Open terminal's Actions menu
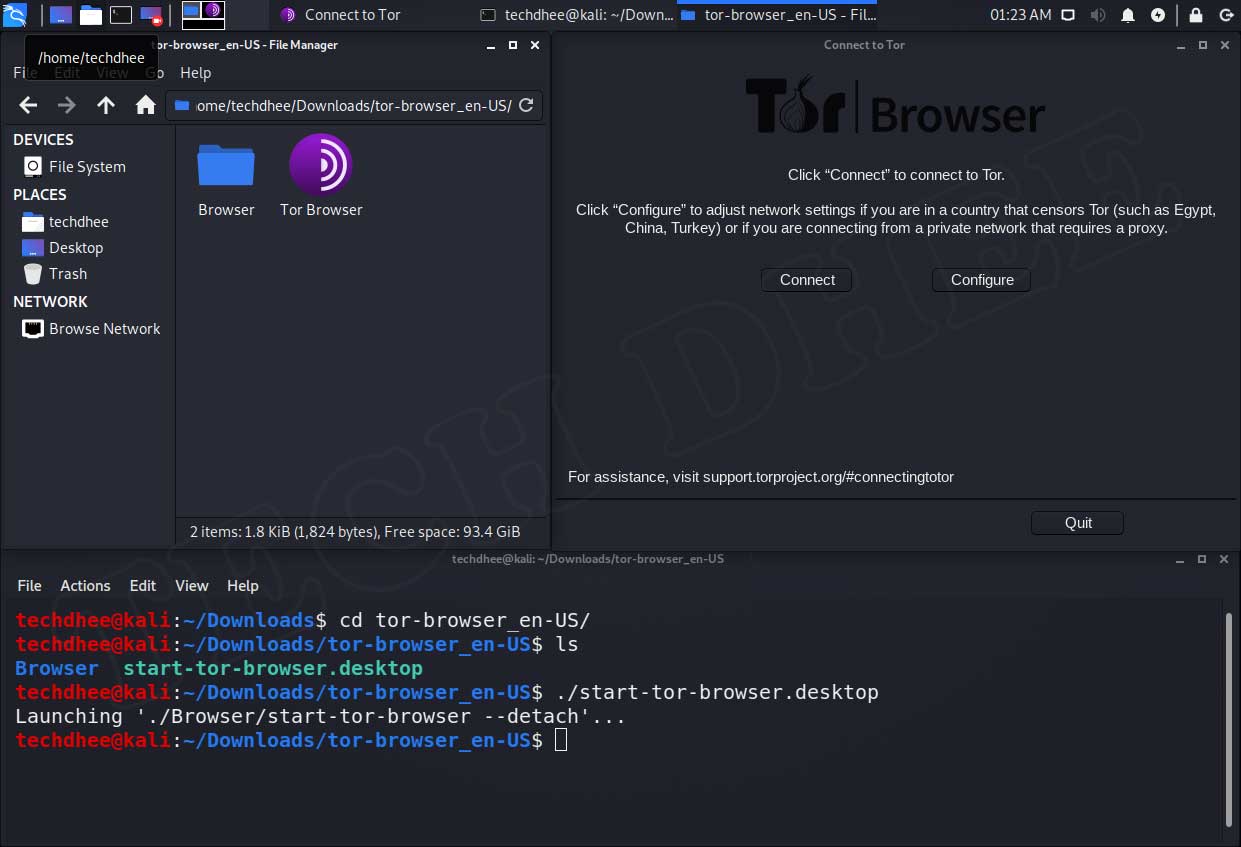Viewport: 1241px width, 847px height. pos(85,586)
